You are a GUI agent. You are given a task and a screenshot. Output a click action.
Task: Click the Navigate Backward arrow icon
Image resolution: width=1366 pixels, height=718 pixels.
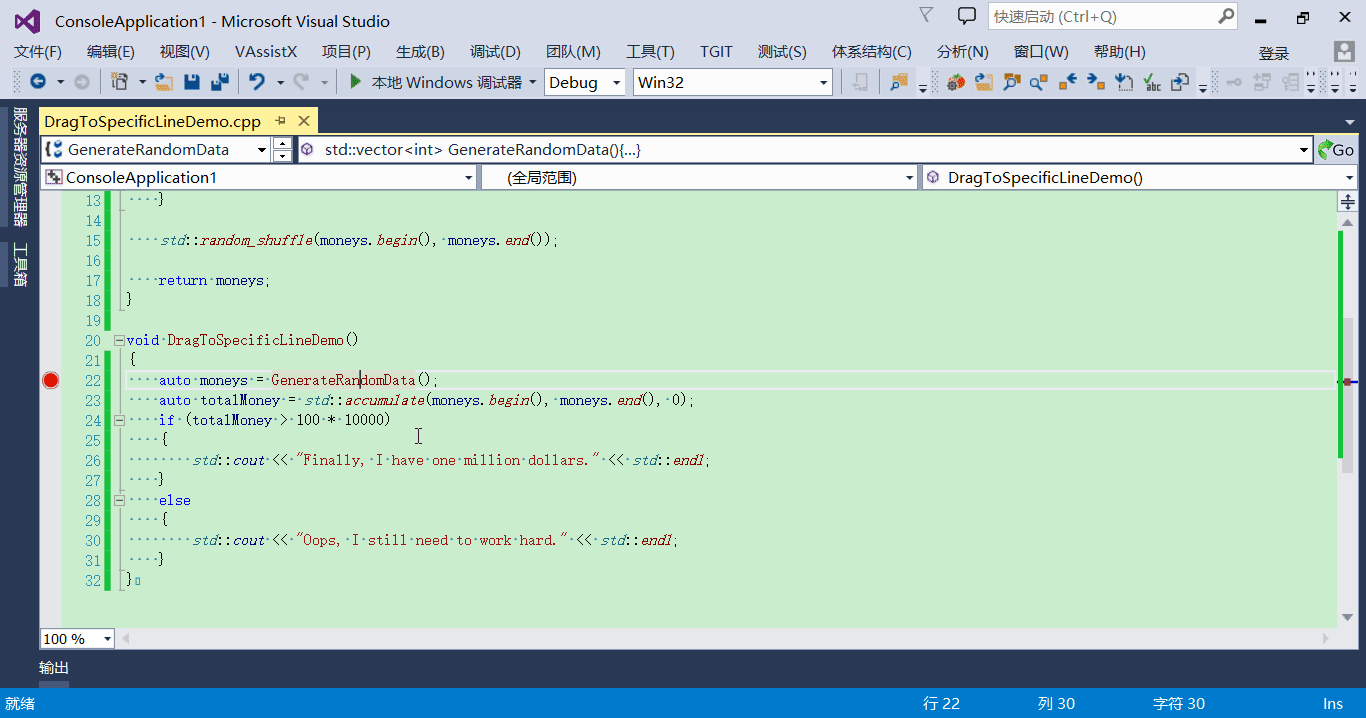coord(37,82)
